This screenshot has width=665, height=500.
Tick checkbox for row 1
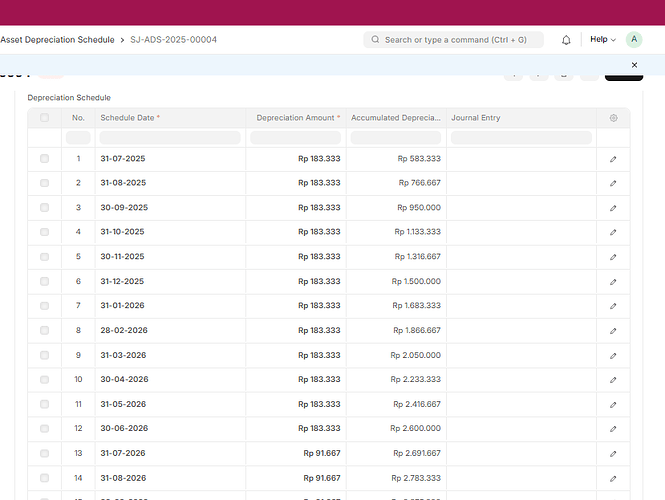45,158
